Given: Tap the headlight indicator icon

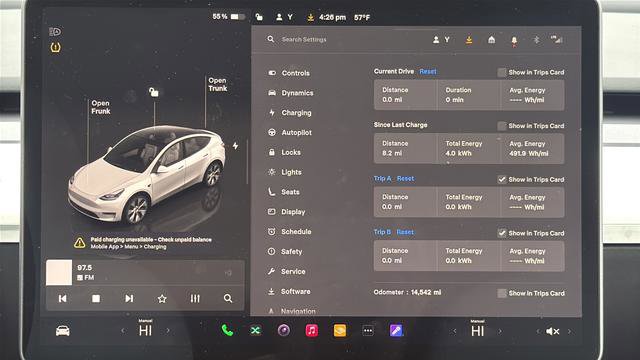Looking at the screenshot, I should [55, 31].
